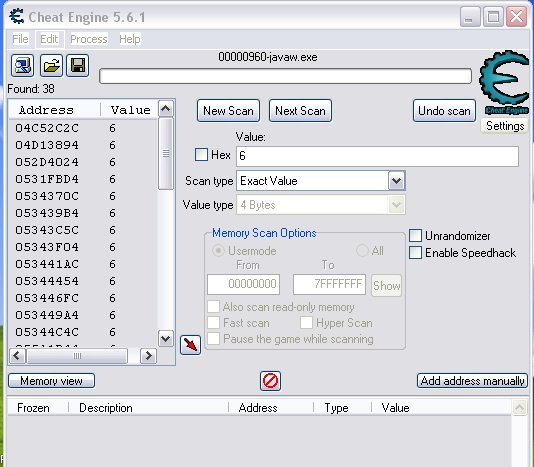Select address 04C52C2C in results
The image size is (534, 467).
pos(47,128)
